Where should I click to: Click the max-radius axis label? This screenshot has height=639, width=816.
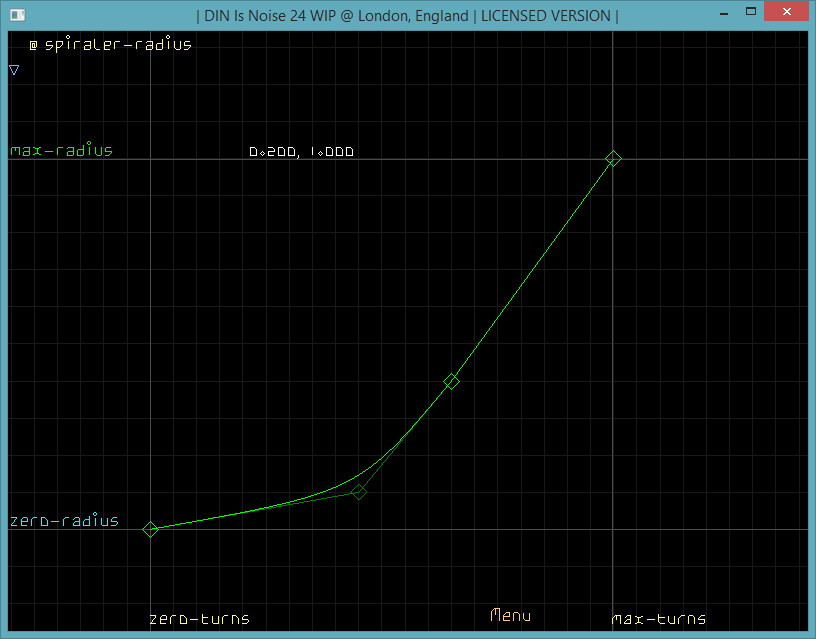pyautogui.click(x=61, y=151)
